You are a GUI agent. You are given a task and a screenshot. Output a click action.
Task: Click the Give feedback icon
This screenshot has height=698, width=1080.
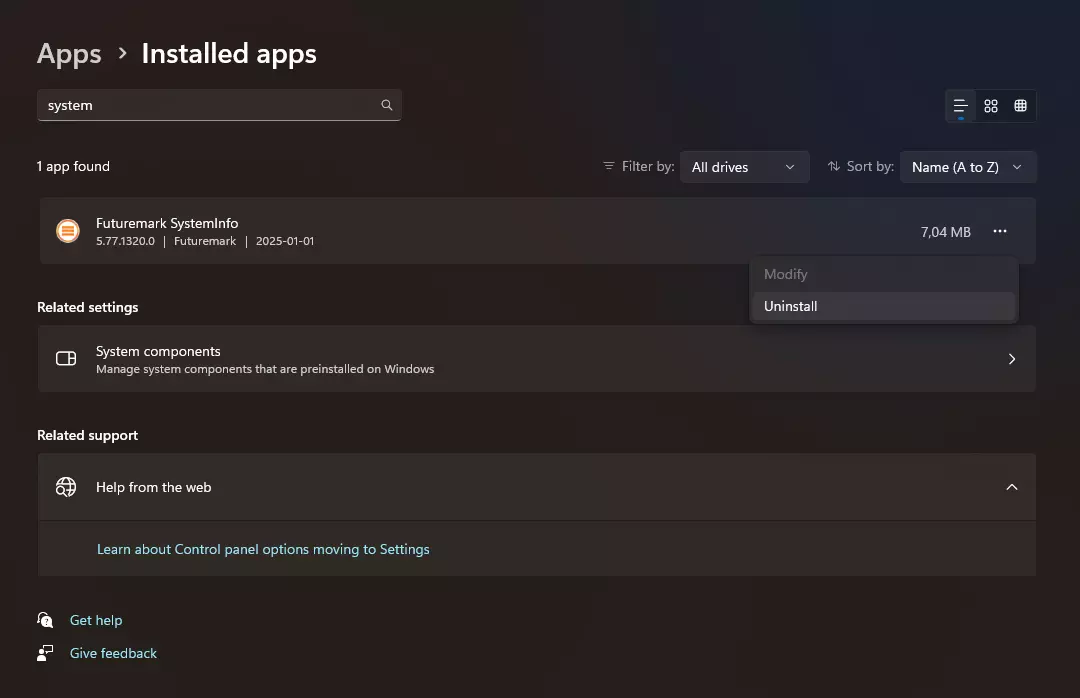pyautogui.click(x=45, y=653)
